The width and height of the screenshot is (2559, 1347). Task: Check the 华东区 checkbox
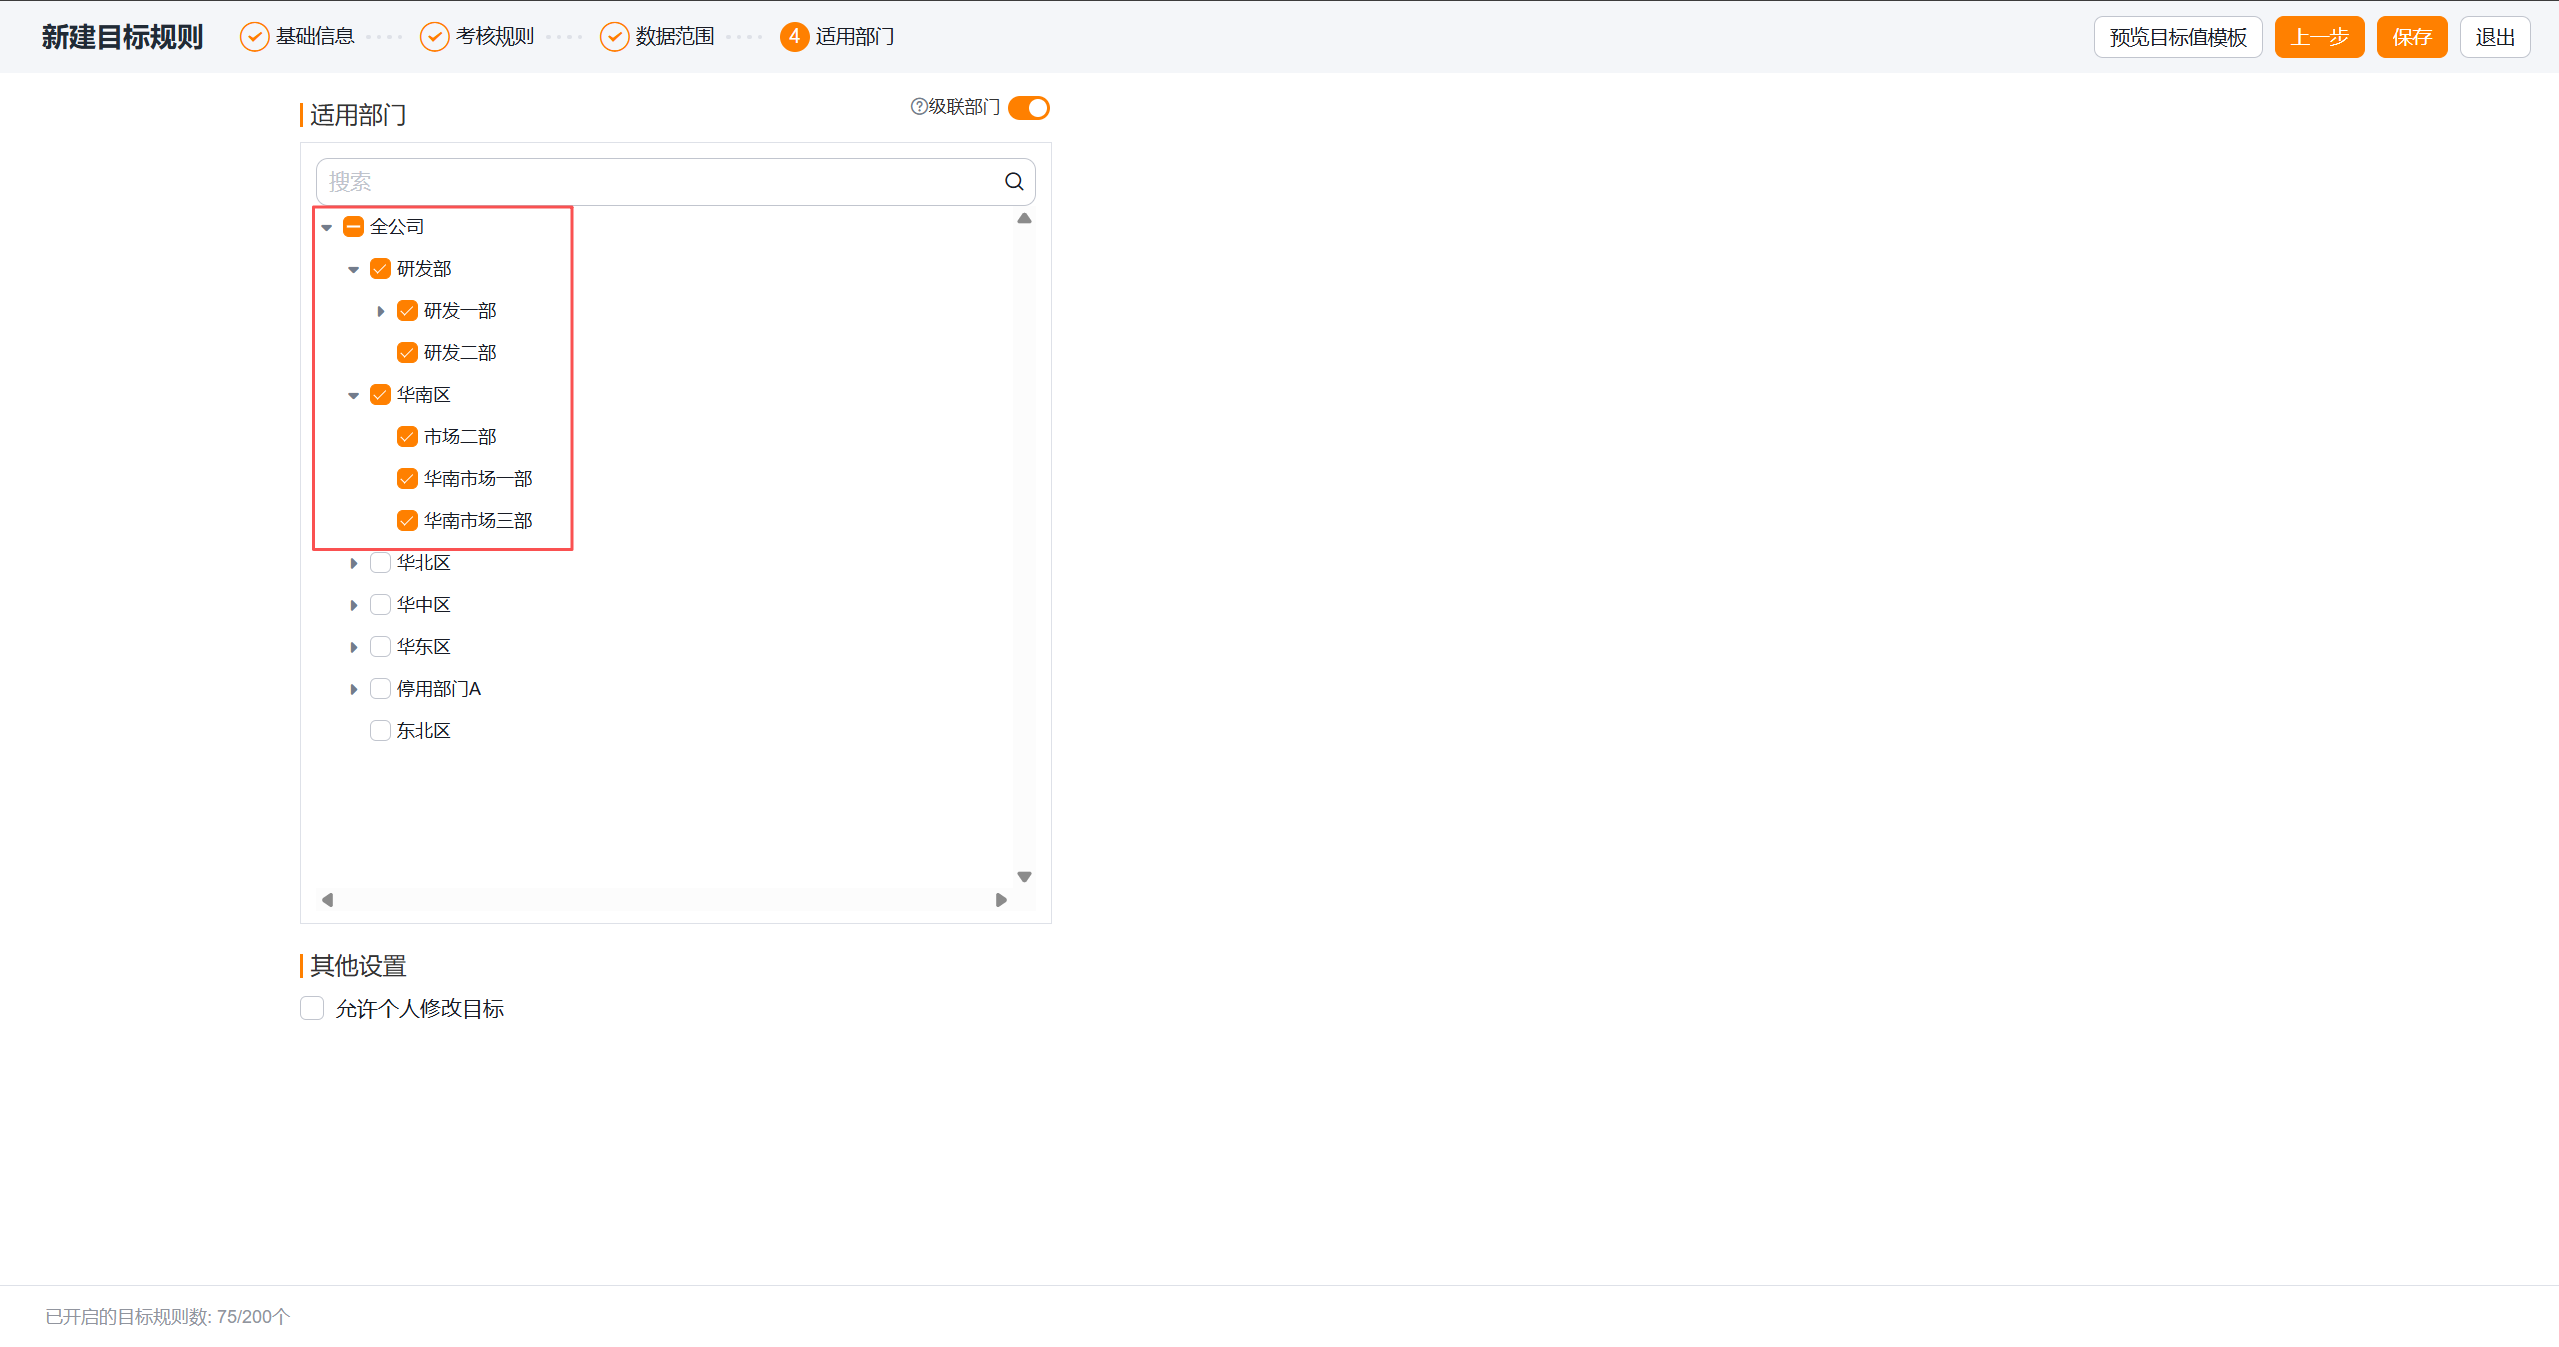click(x=380, y=647)
